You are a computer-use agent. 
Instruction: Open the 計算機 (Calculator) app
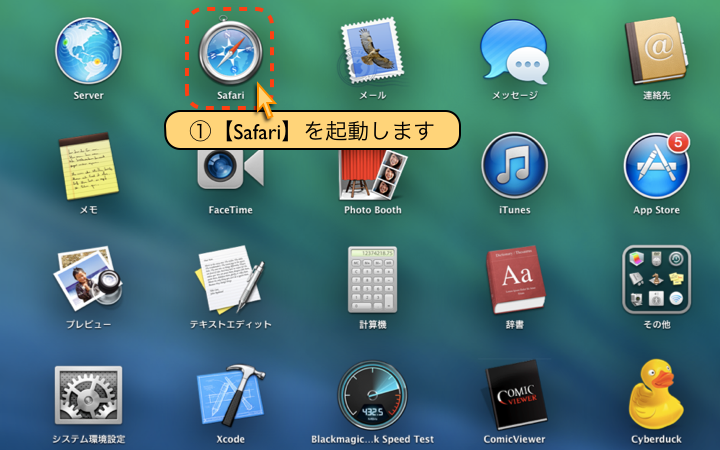click(x=372, y=280)
